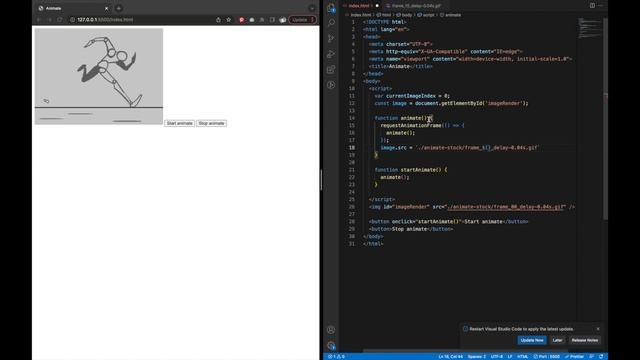Click the Prettier status bar item

point(575,356)
